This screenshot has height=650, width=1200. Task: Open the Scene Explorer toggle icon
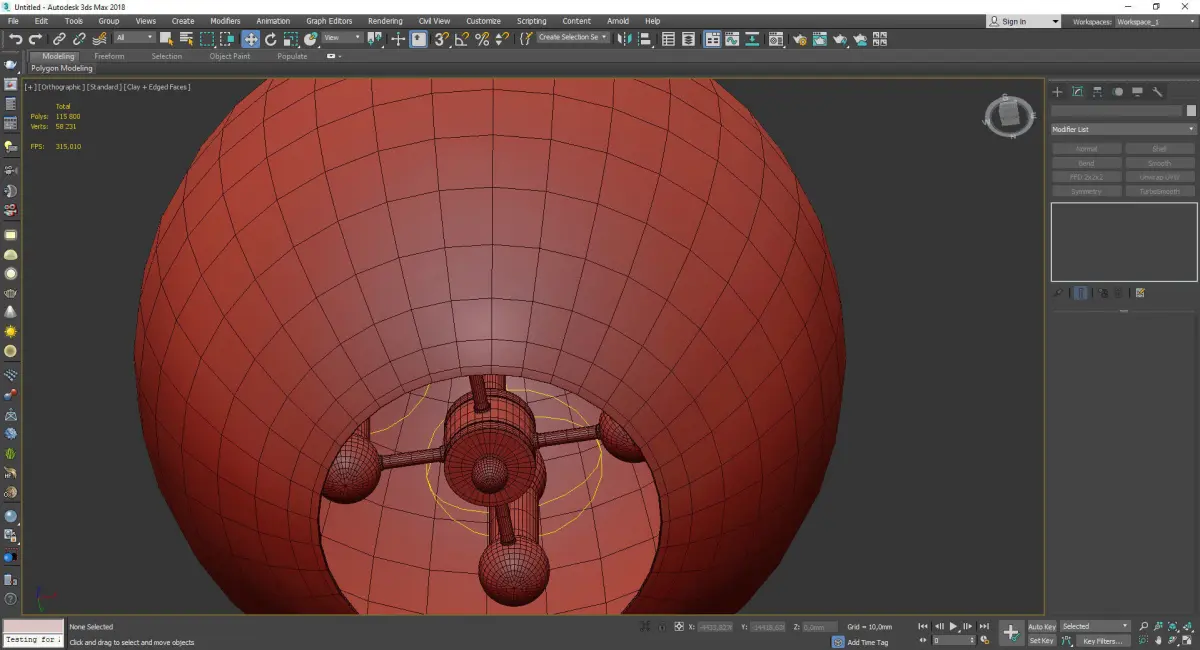point(668,39)
